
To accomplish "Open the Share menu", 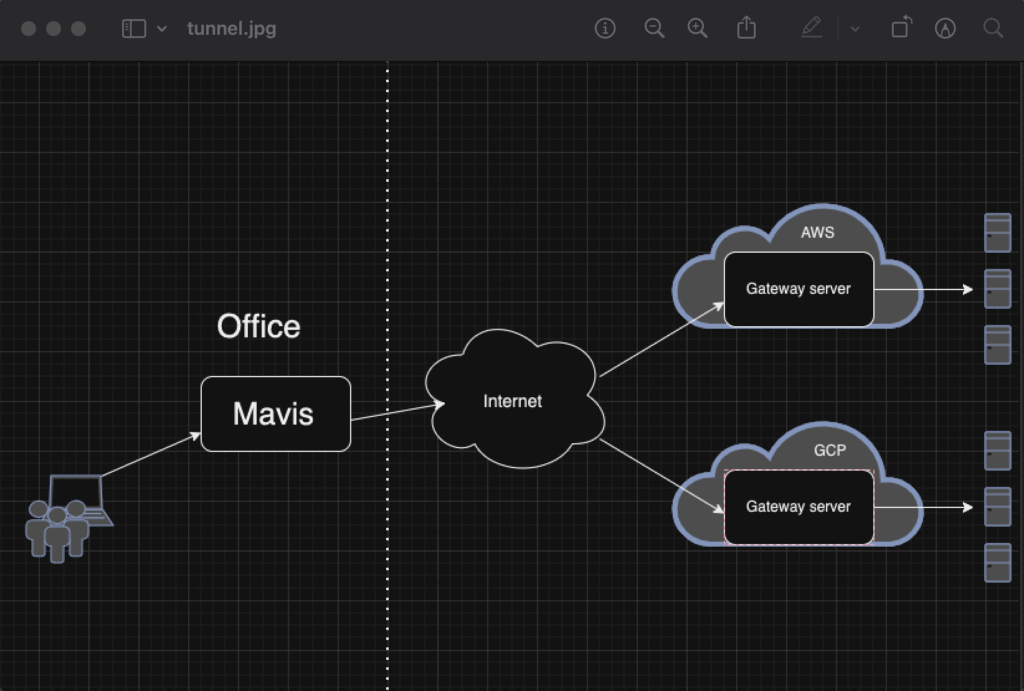I will click(x=746, y=29).
